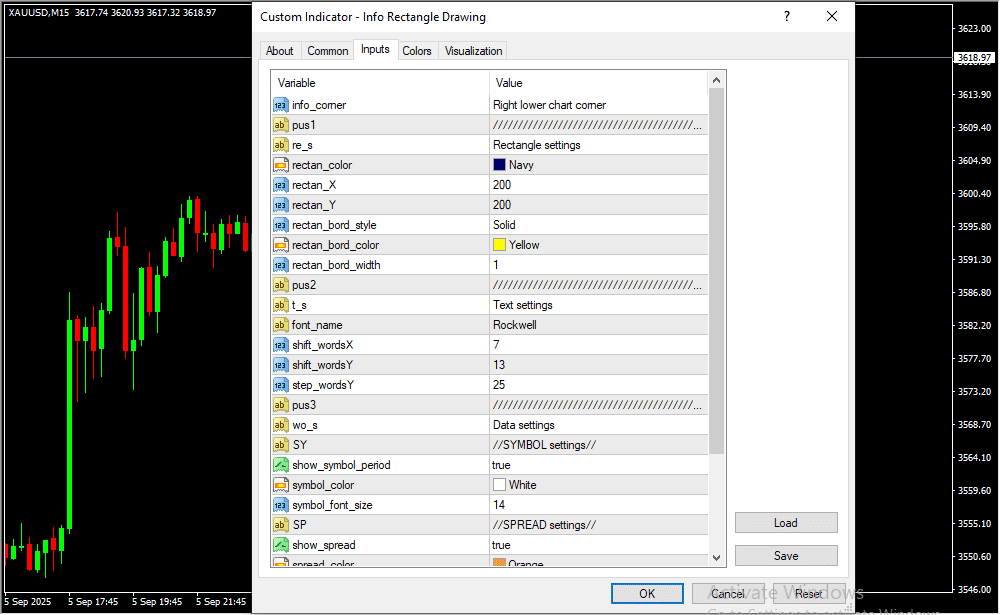Open the rectan_color Navy color dropdown
1000x615 pixels.
[598, 165]
